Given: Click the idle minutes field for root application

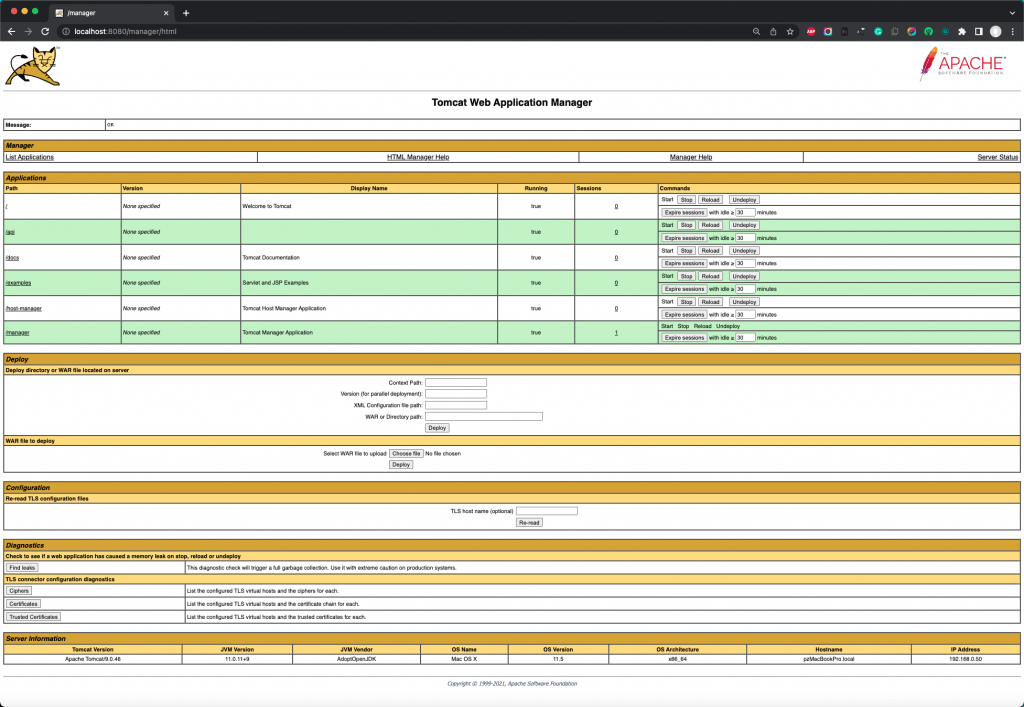Looking at the screenshot, I should click(745, 213).
